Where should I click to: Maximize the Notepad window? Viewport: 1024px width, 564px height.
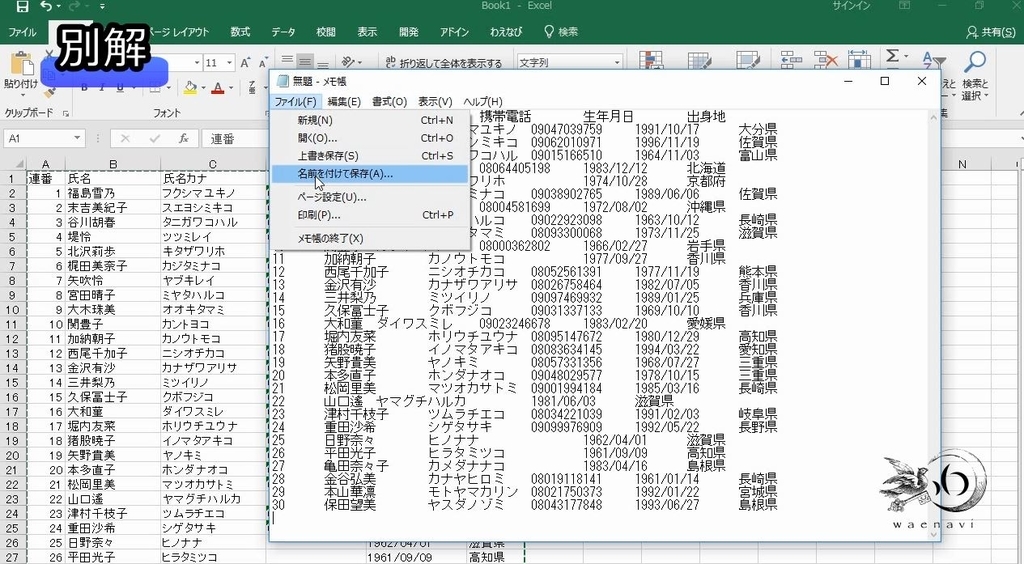(885, 81)
